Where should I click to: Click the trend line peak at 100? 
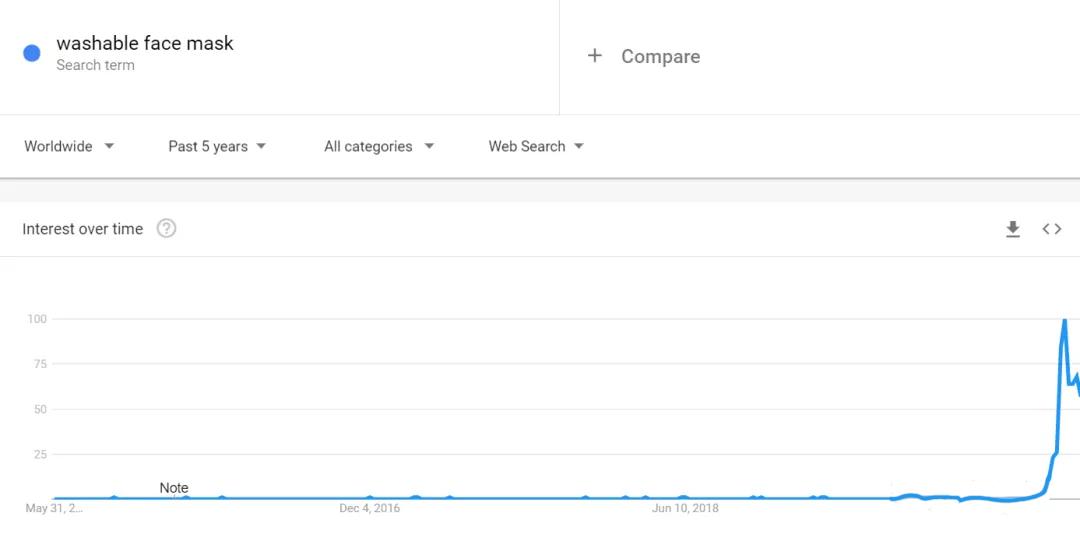1064,321
